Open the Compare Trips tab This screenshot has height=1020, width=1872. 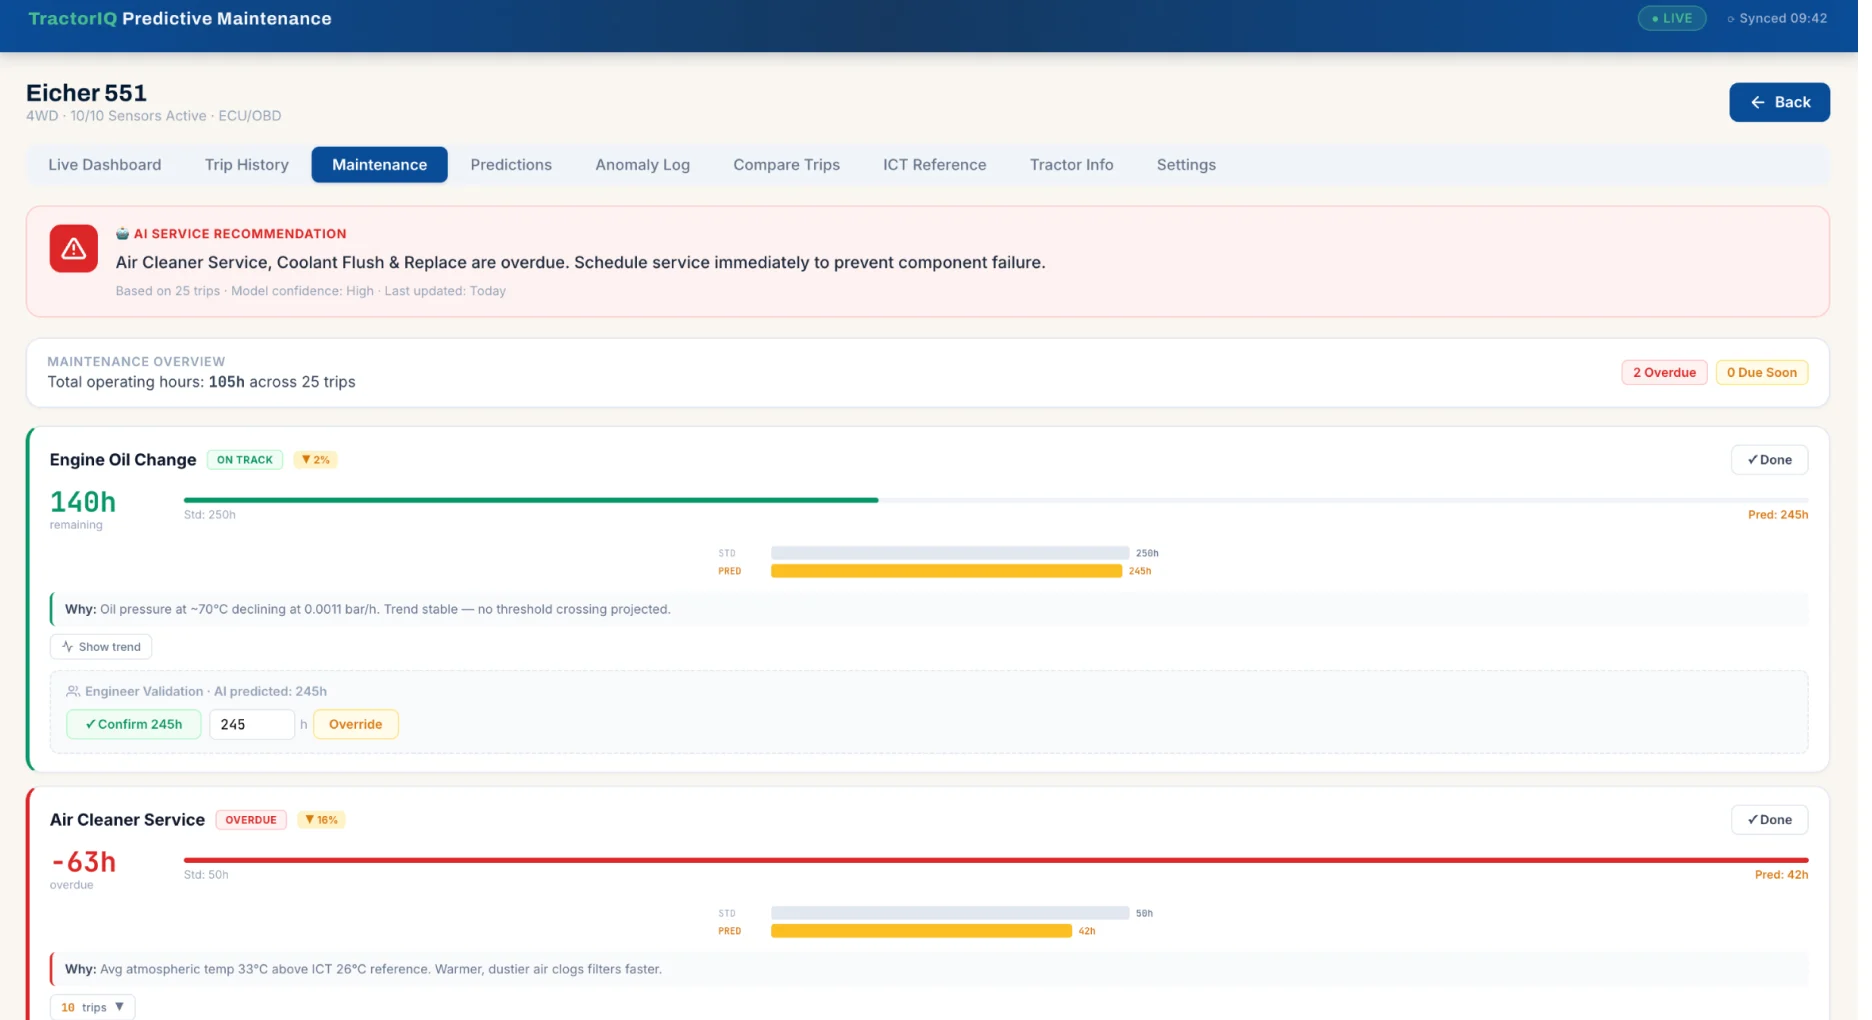(x=787, y=165)
